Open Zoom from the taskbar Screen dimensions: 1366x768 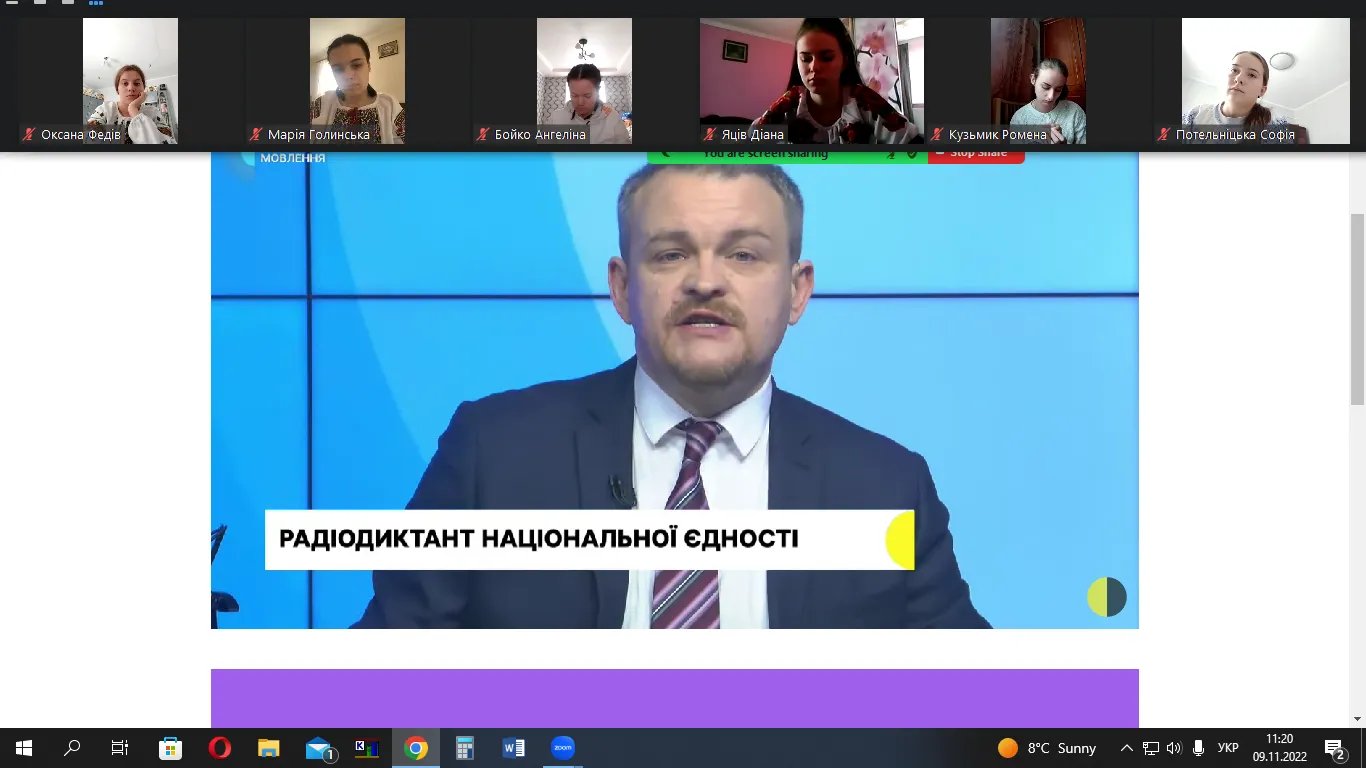click(563, 748)
